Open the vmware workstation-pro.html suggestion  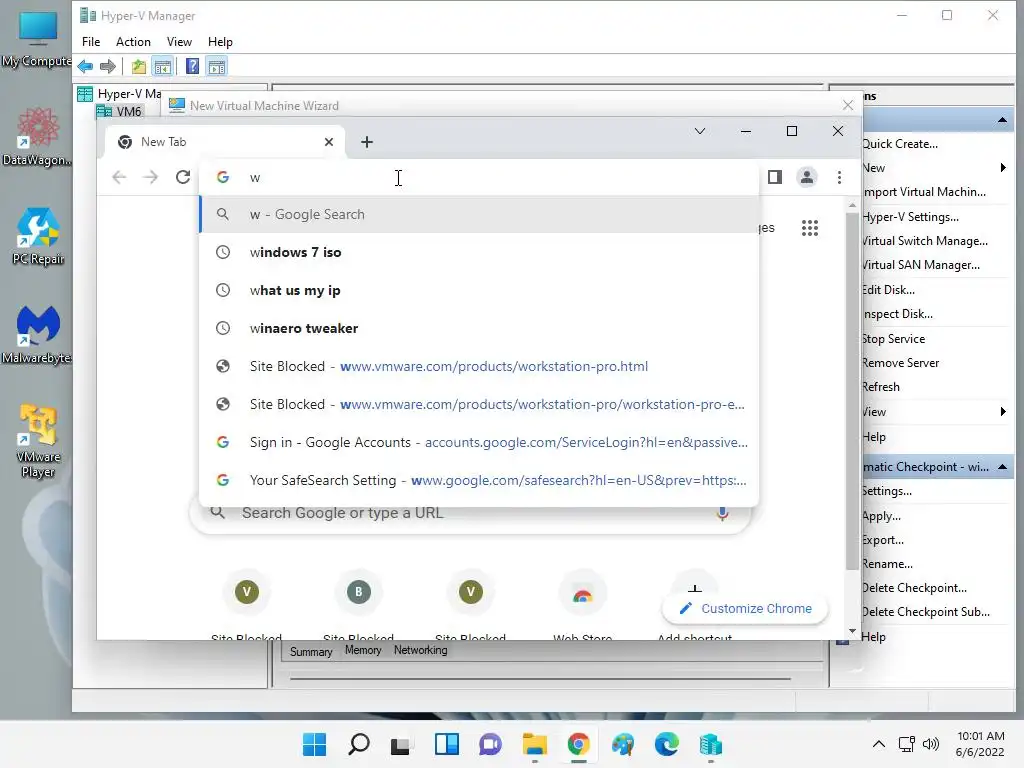(x=479, y=366)
